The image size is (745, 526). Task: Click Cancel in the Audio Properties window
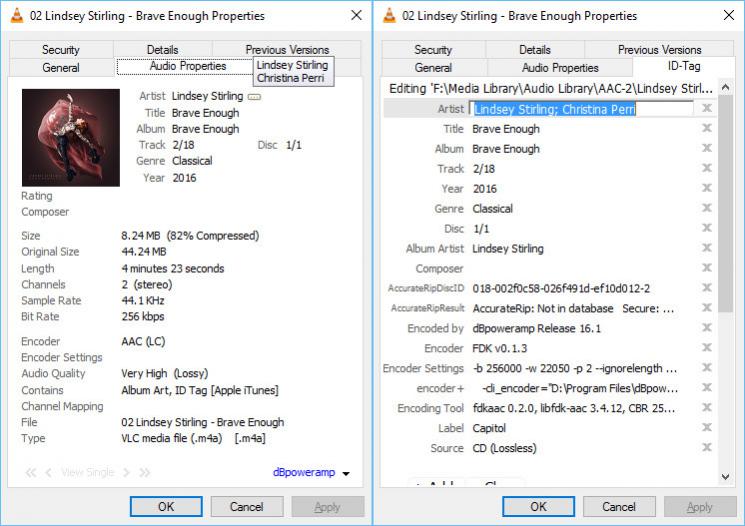coord(247,507)
